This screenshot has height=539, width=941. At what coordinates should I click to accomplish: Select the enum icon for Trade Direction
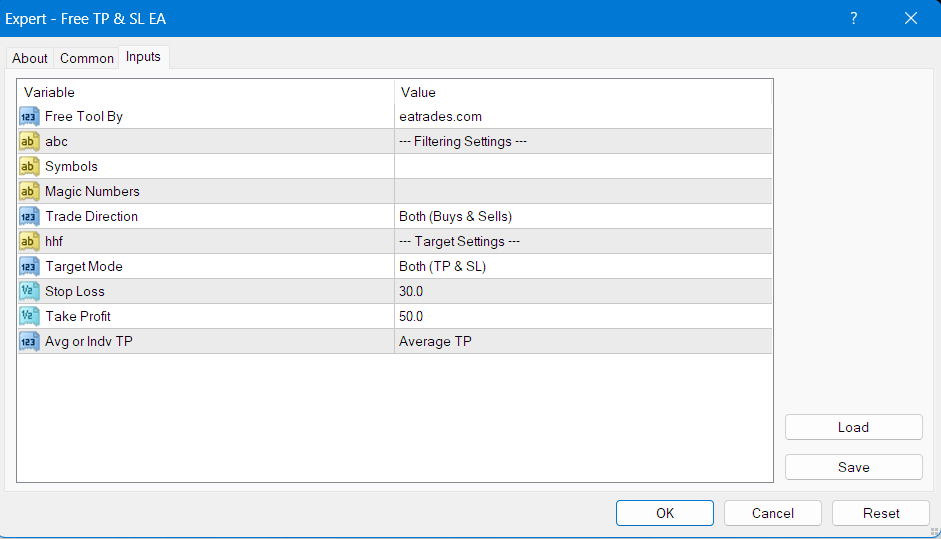pos(29,217)
